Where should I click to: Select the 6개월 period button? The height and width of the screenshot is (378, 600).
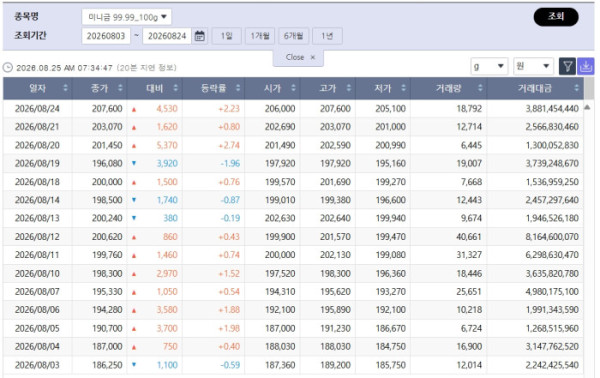[x=293, y=36]
